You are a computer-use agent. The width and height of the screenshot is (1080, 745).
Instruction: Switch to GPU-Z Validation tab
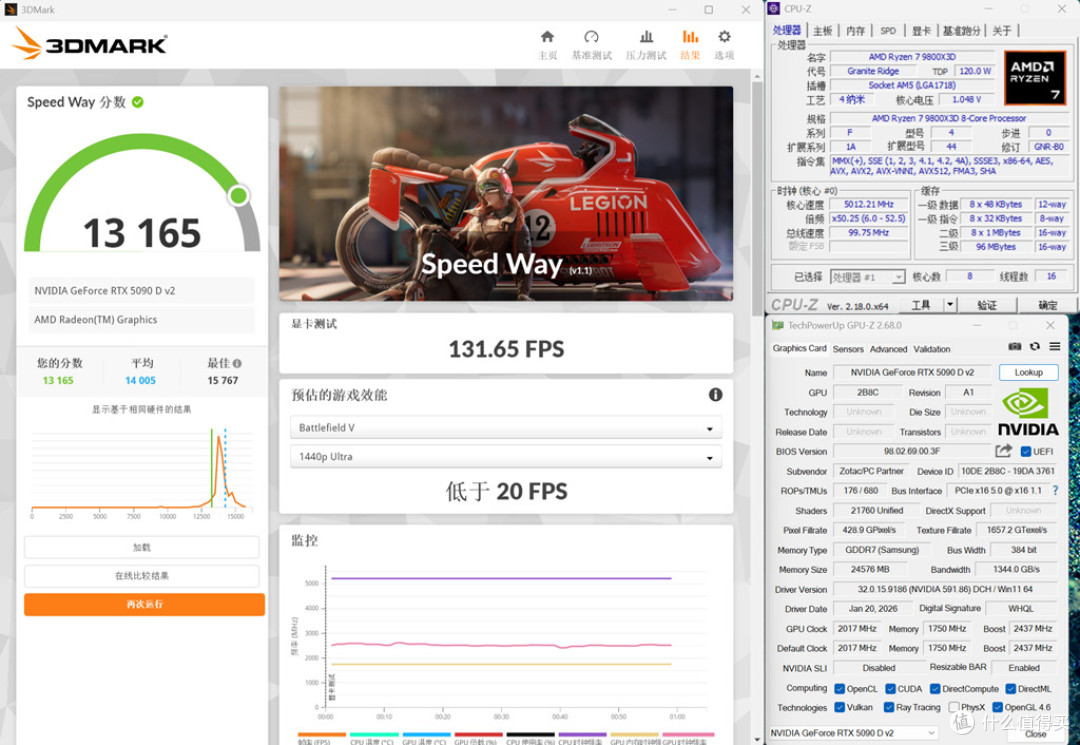click(932, 349)
